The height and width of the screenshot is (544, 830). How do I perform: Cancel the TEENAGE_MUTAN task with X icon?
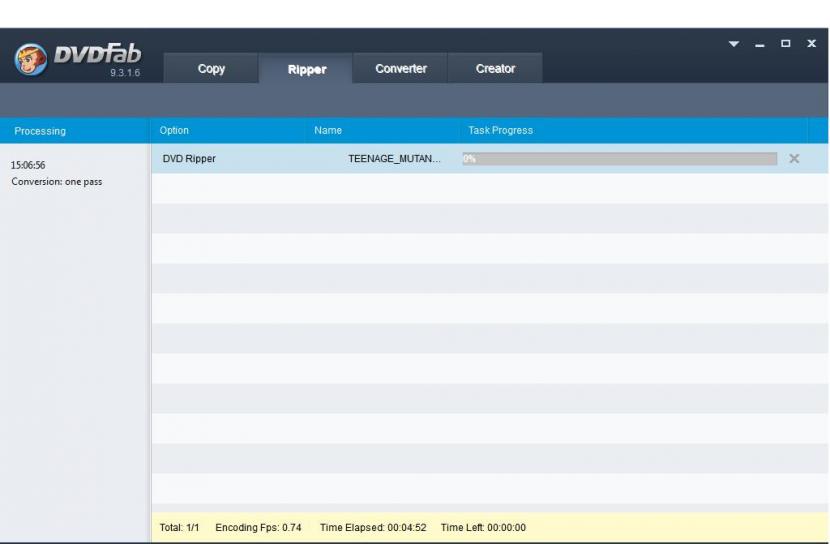tap(794, 158)
